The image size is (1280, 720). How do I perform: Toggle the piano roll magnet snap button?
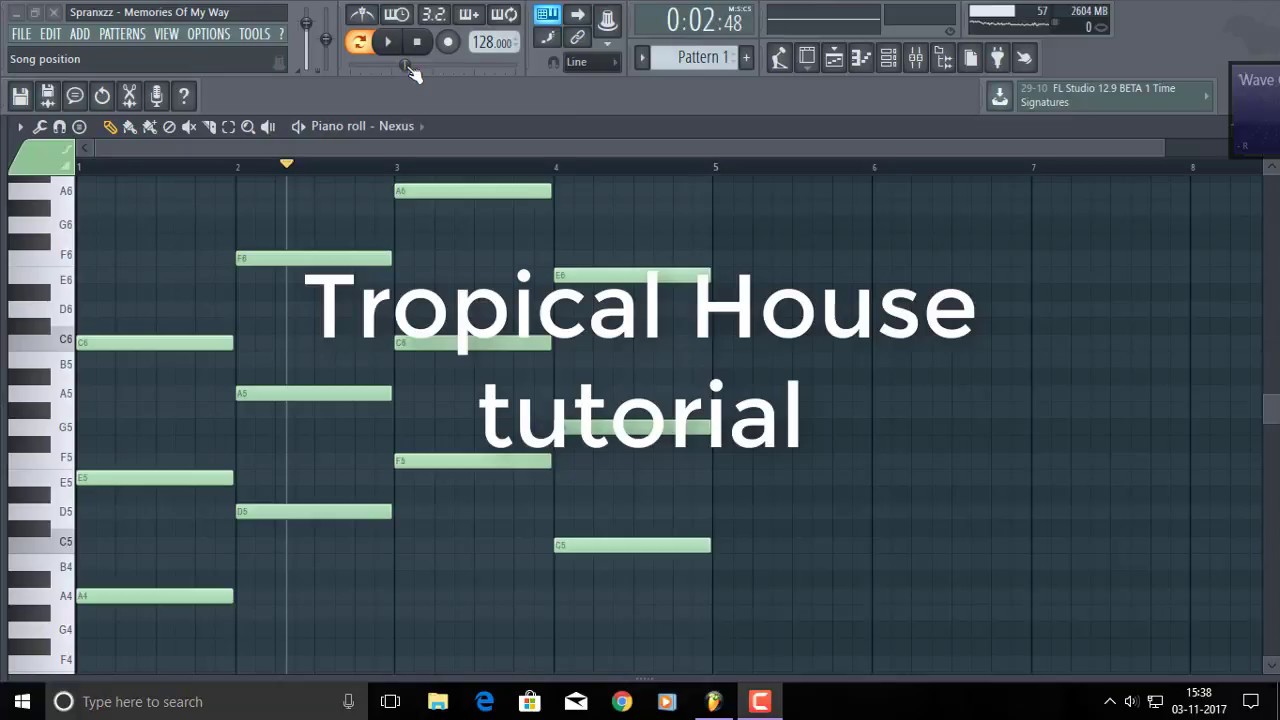[x=59, y=127]
